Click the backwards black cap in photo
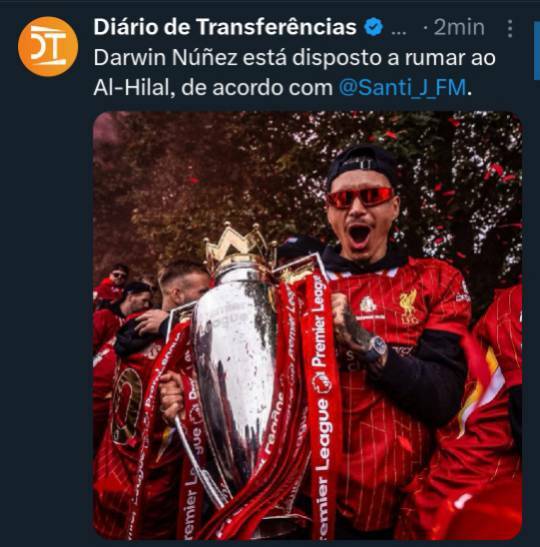Image resolution: width=540 pixels, height=547 pixels. [361, 166]
